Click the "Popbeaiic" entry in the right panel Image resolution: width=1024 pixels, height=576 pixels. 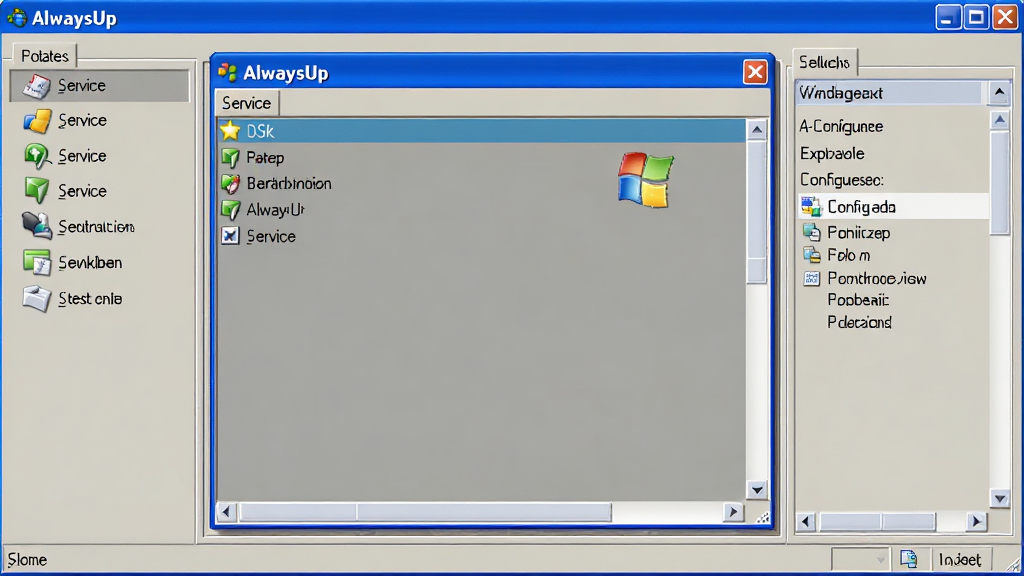tap(858, 300)
